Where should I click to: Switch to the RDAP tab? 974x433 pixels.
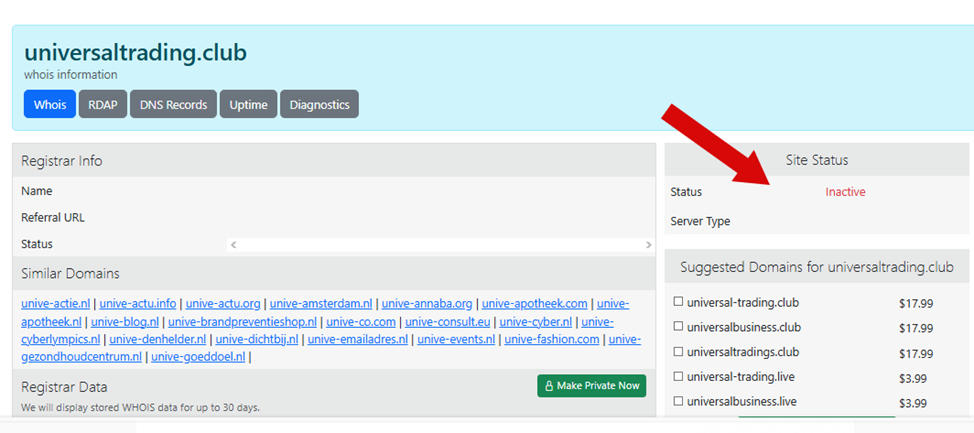(x=103, y=104)
